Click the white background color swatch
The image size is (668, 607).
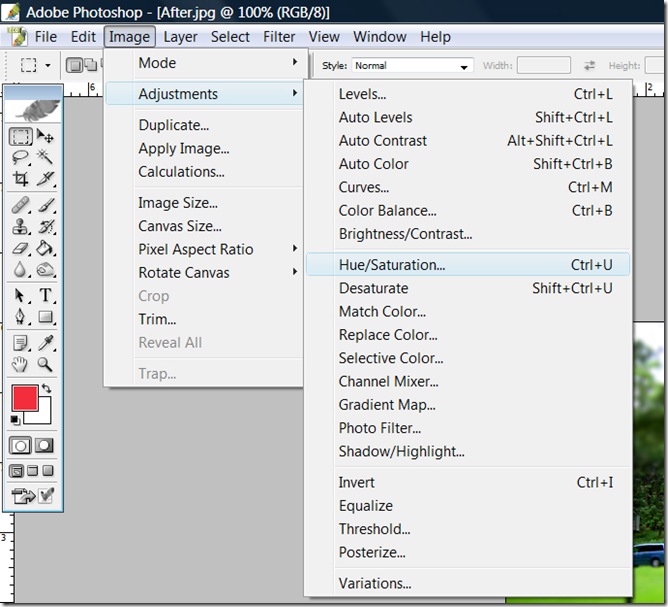[x=43, y=415]
